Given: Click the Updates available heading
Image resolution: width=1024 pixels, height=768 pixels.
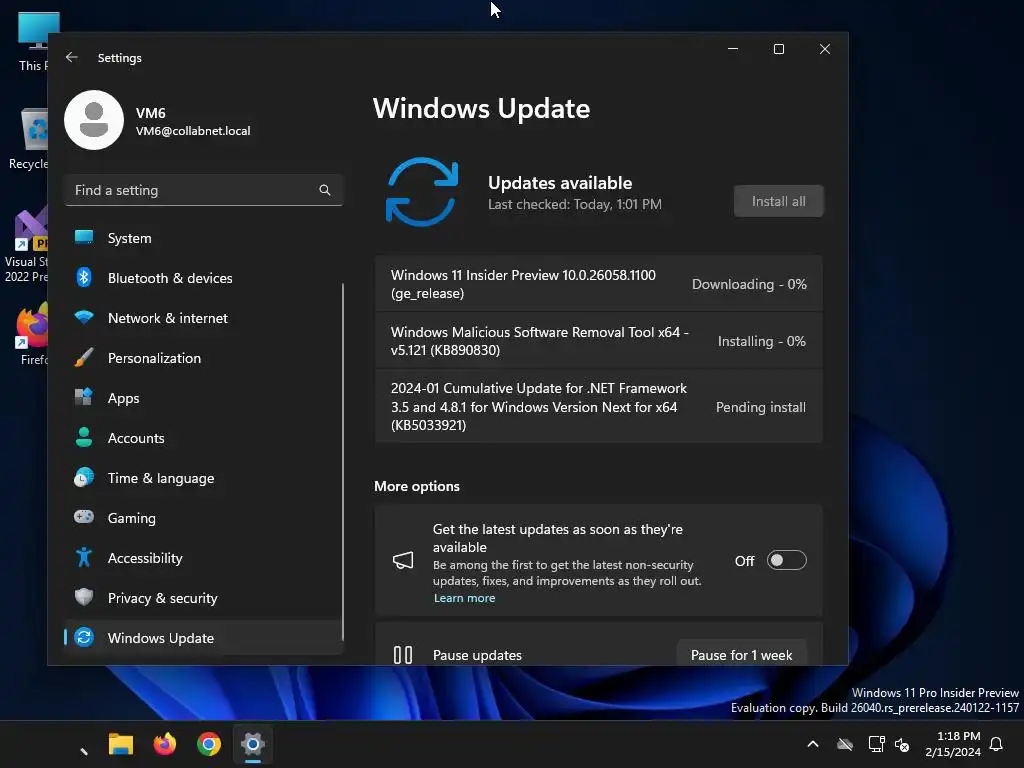Looking at the screenshot, I should click(560, 183).
